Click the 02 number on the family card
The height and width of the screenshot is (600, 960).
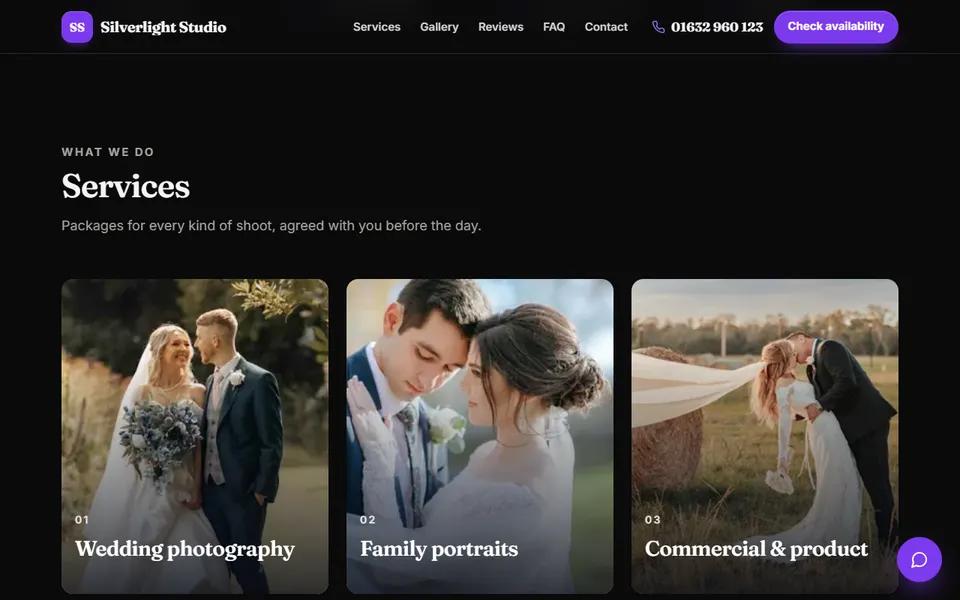[x=367, y=520]
